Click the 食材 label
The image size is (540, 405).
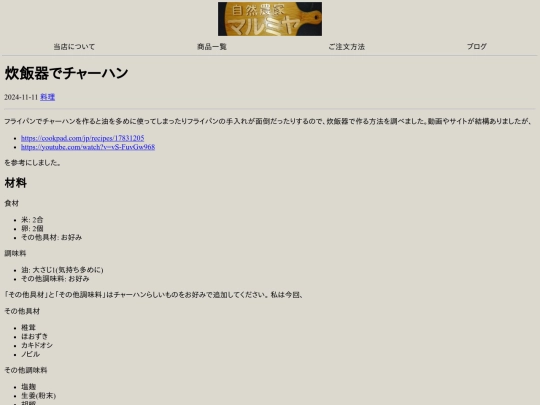point(11,203)
